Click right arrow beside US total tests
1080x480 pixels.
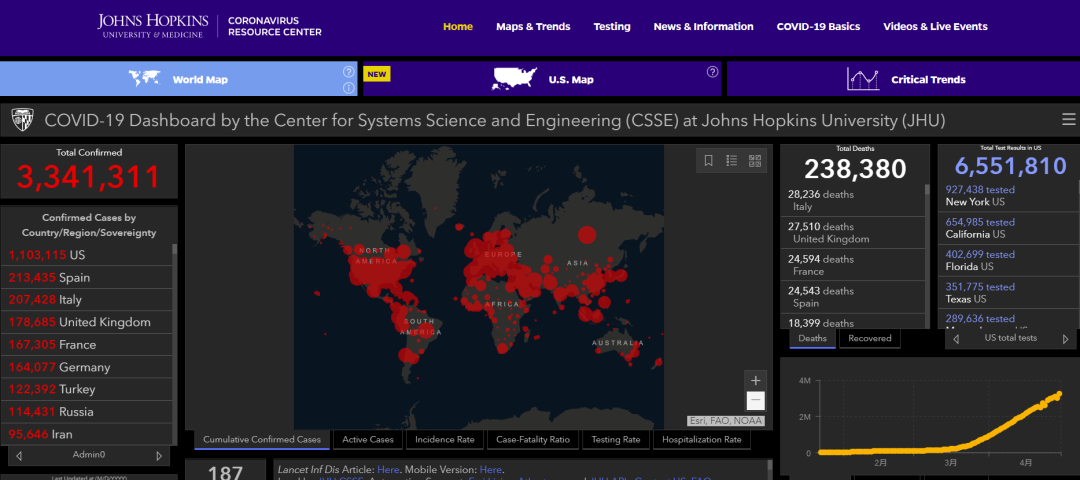click(1066, 339)
